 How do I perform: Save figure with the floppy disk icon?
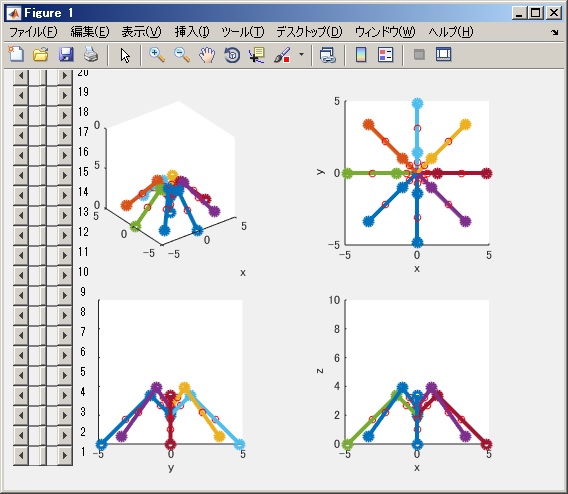[66, 55]
